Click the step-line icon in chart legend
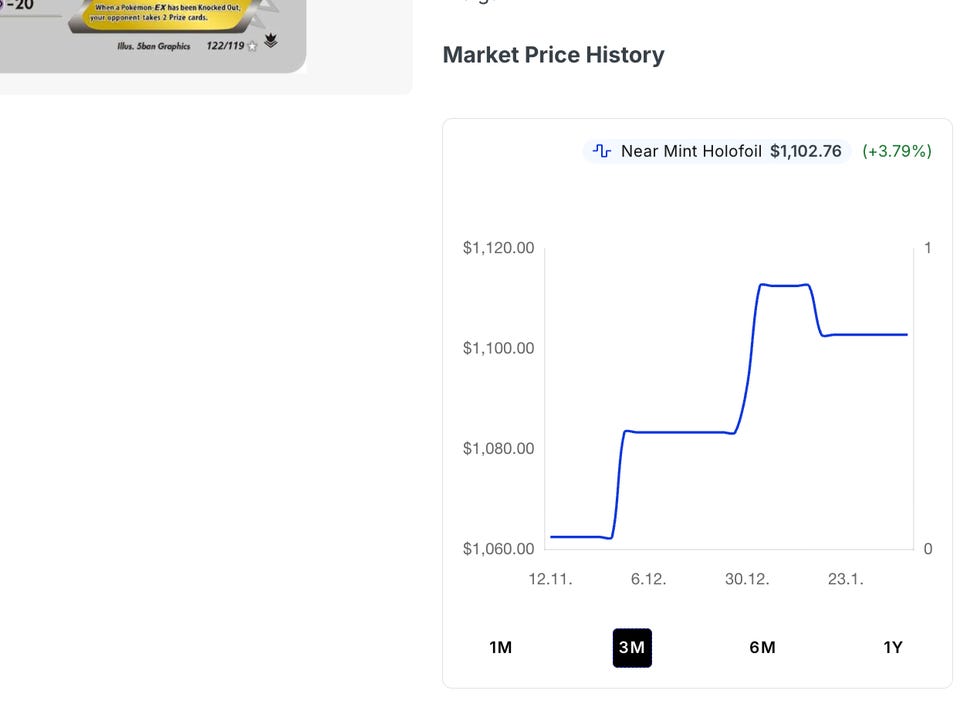 coord(601,151)
